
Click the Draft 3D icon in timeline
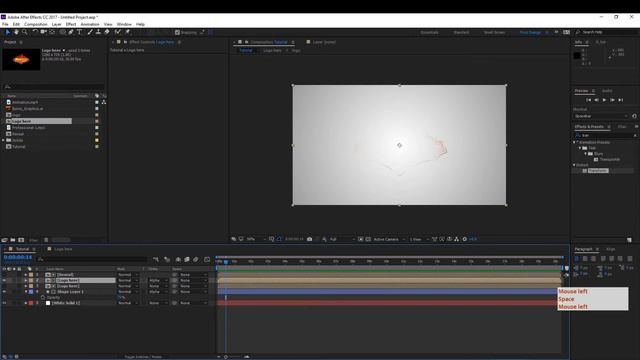[167, 259]
